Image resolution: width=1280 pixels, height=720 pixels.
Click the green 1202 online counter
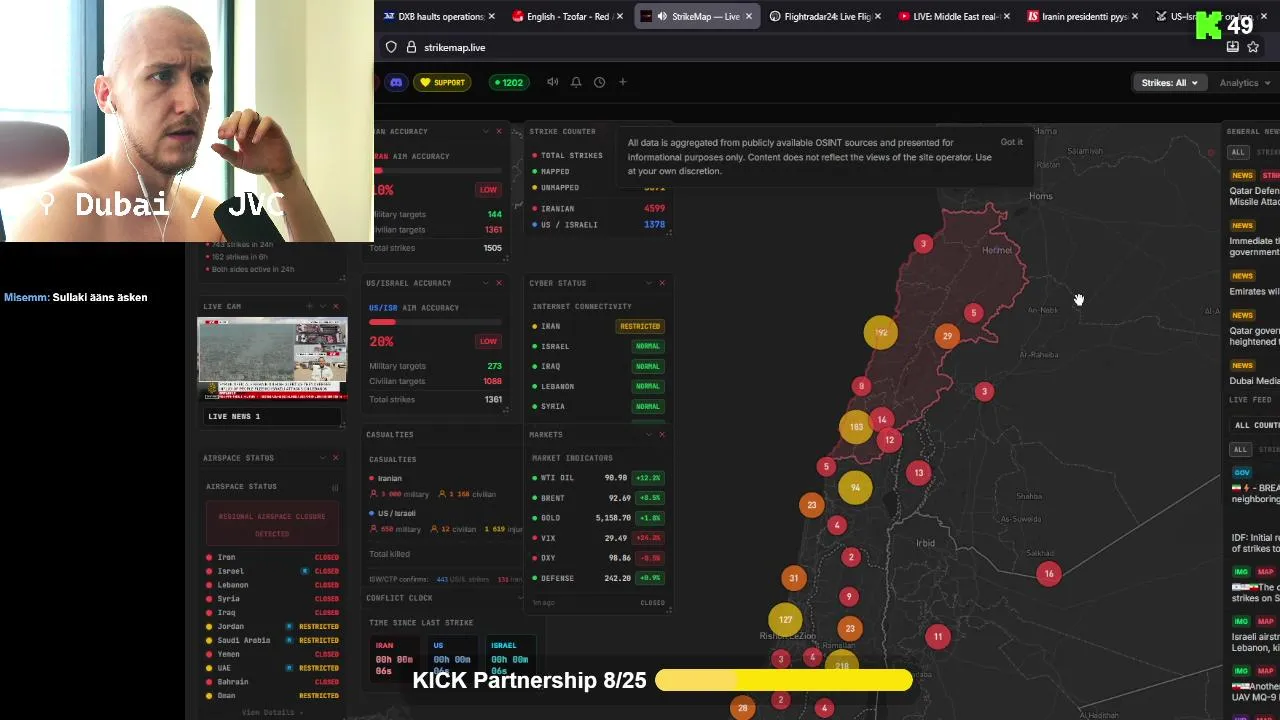(507, 82)
